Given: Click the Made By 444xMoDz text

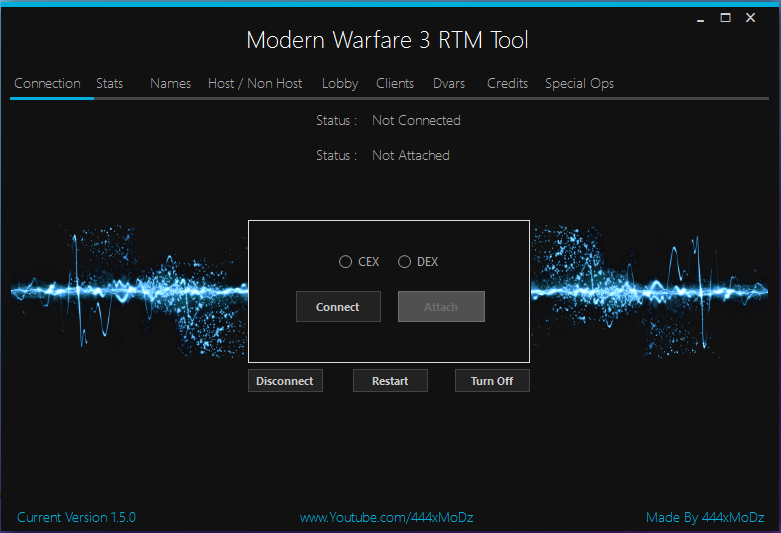Looking at the screenshot, I should pyautogui.click(x=705, y=518).
